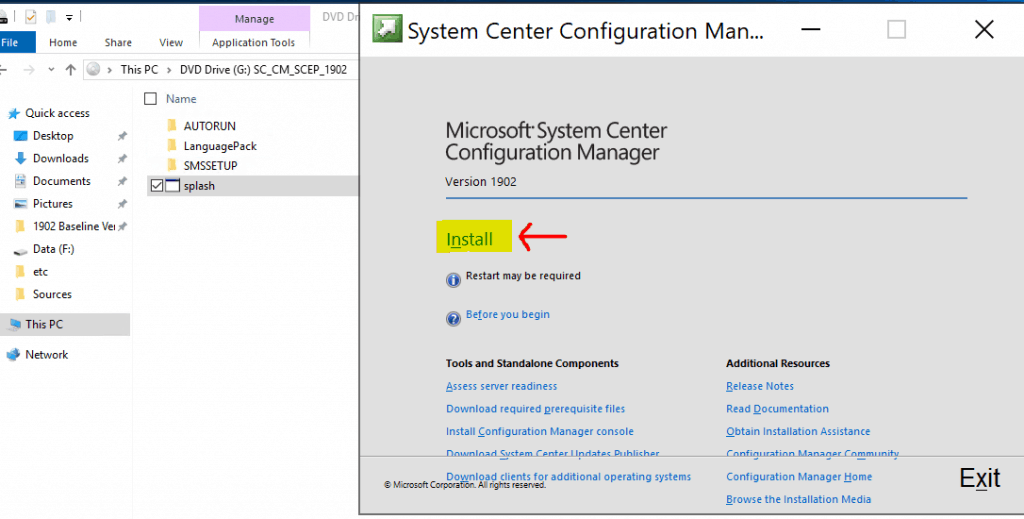1024x519 pixels.
Task: Click the Quick access star icon
Action: 14,114
